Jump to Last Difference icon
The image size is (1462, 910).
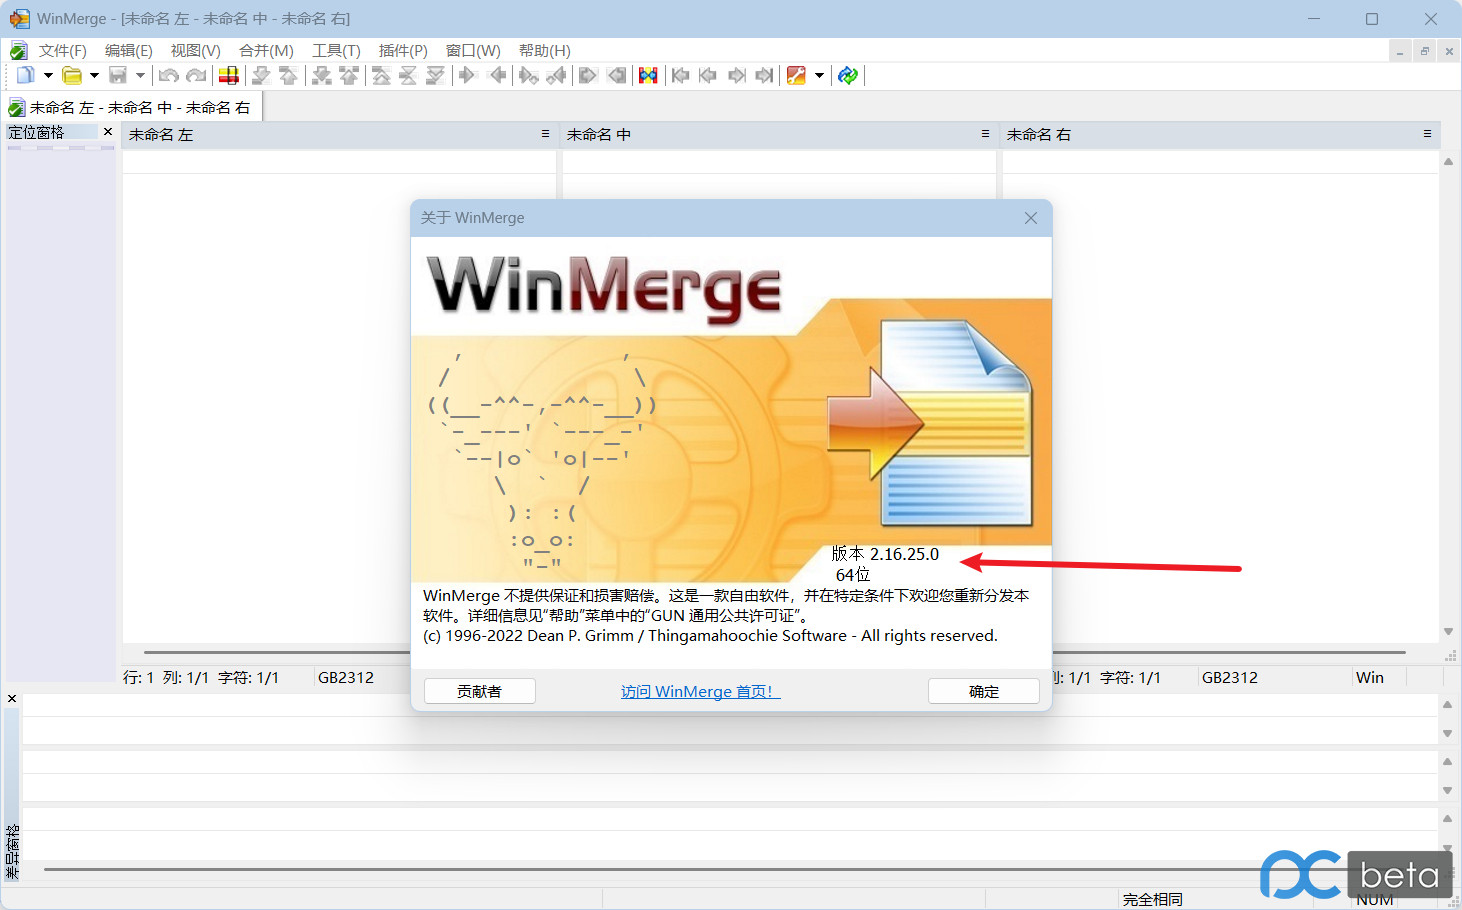[x=435, y=75]
